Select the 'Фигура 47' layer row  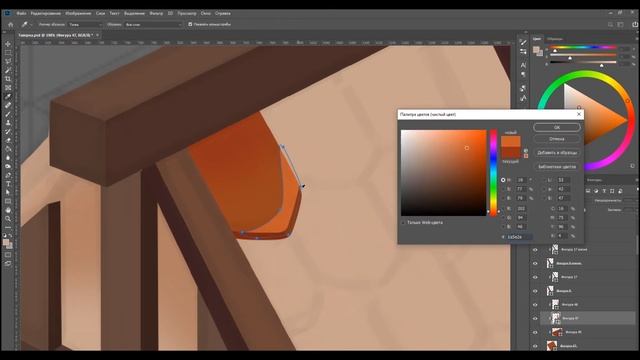coord(588,318)
